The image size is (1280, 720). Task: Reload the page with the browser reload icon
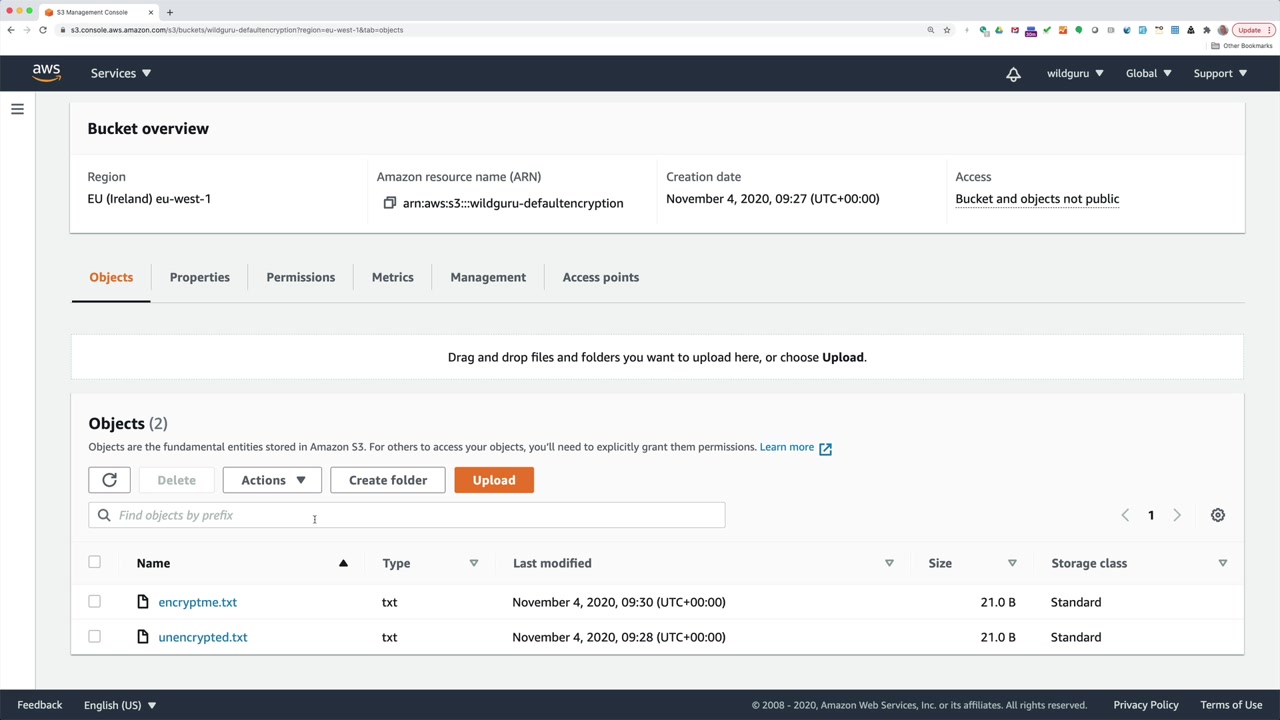[x=43, y=30]
